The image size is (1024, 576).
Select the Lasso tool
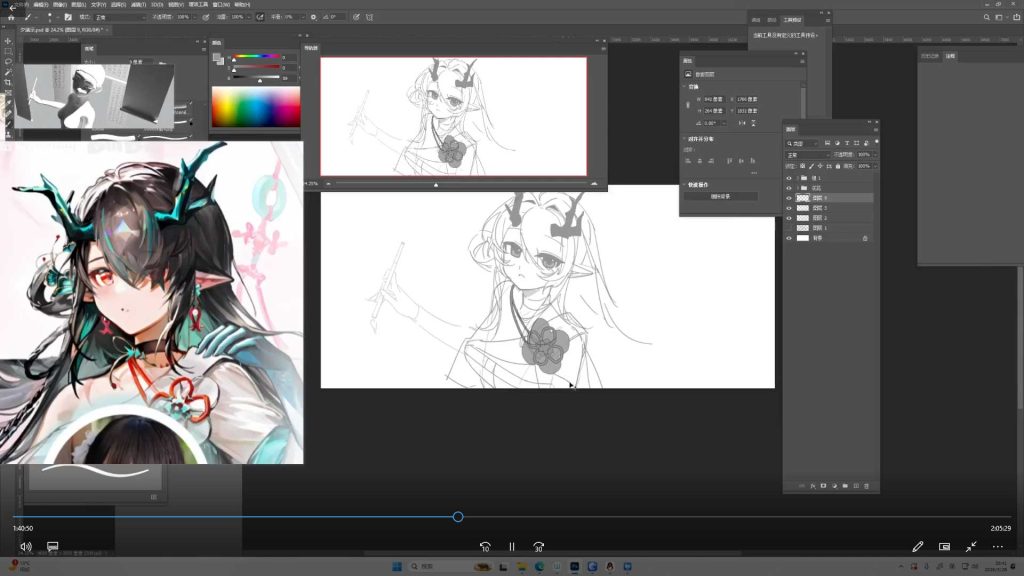(x=8, y=61)
